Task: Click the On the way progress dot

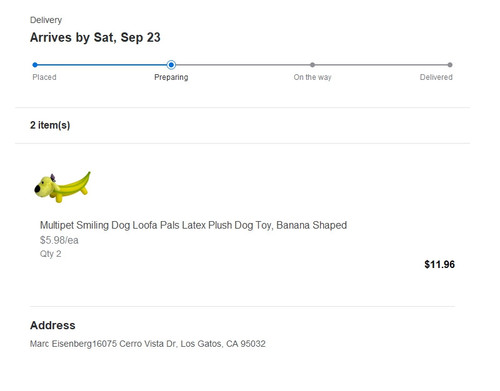Action: pos(312,65)
